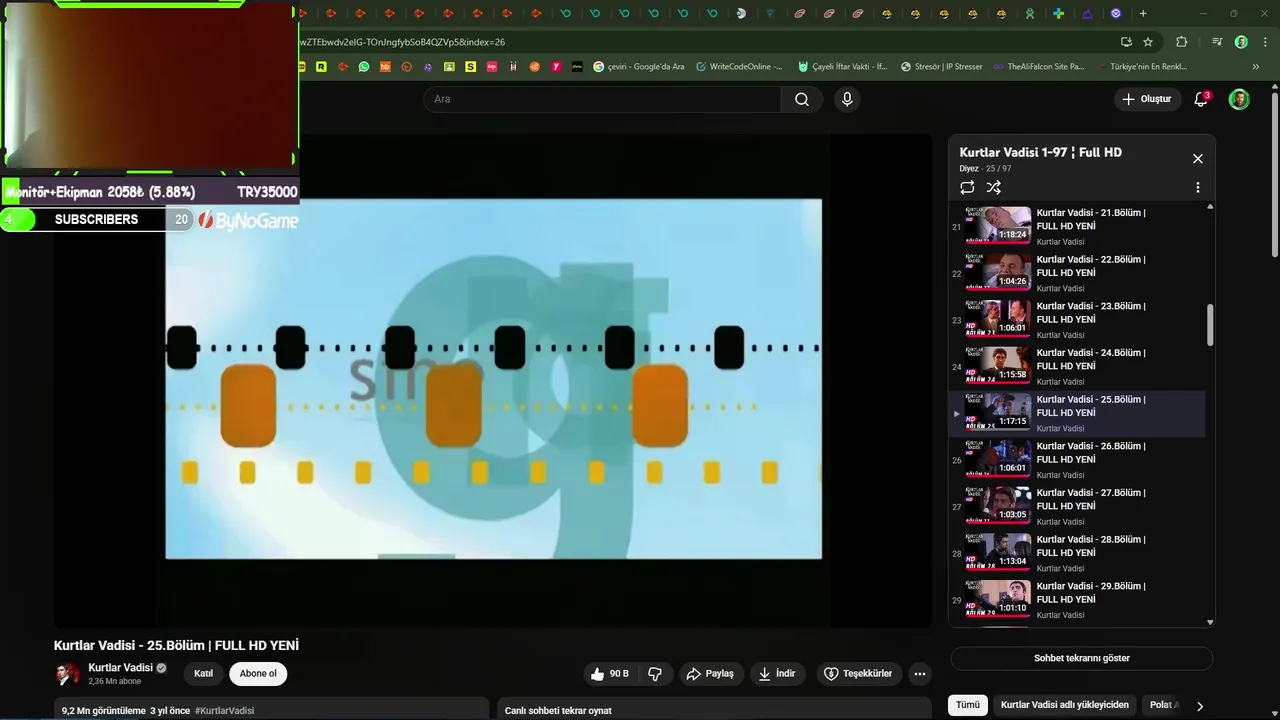Open Chrome profile avatar in toolbar
Viewport: 1280px width, 720px height.
pyautogui.click(x=1241, y=42)
